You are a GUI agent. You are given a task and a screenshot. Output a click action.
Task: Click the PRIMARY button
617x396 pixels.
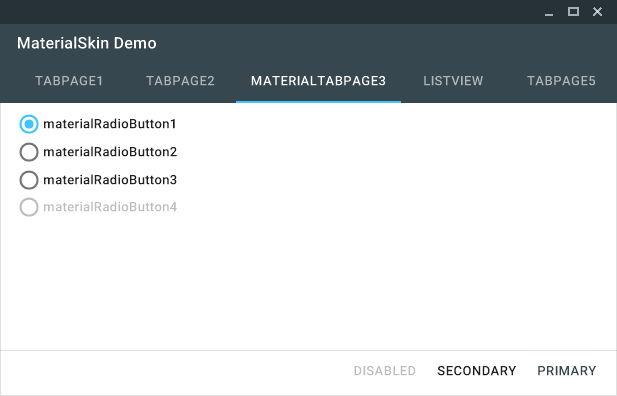click(x=567, y=371)
